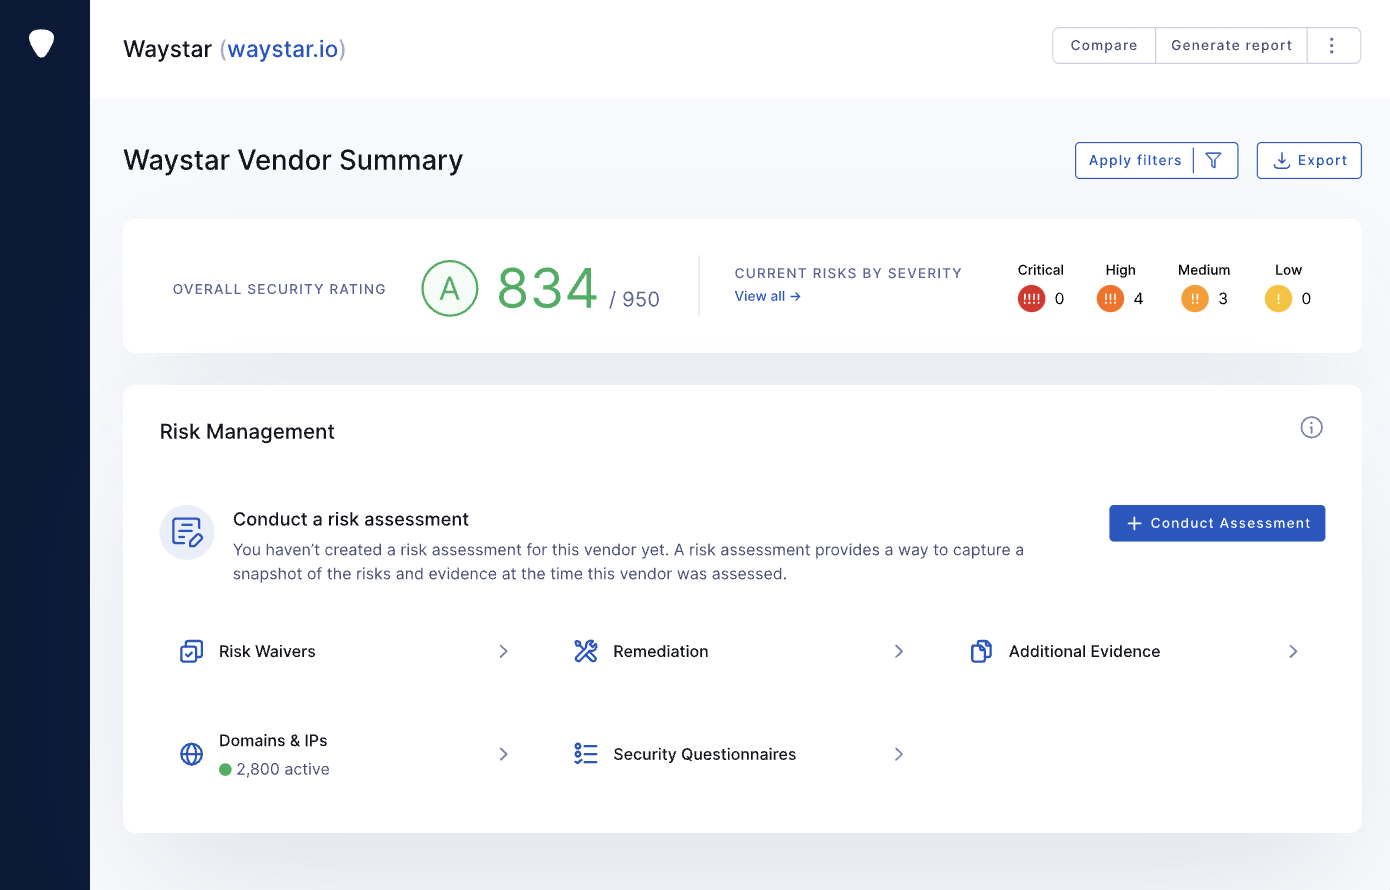Screen dimensions: 1390x890
Task: Click the Security Questionnaires list icon
Action: coord(586,754)
